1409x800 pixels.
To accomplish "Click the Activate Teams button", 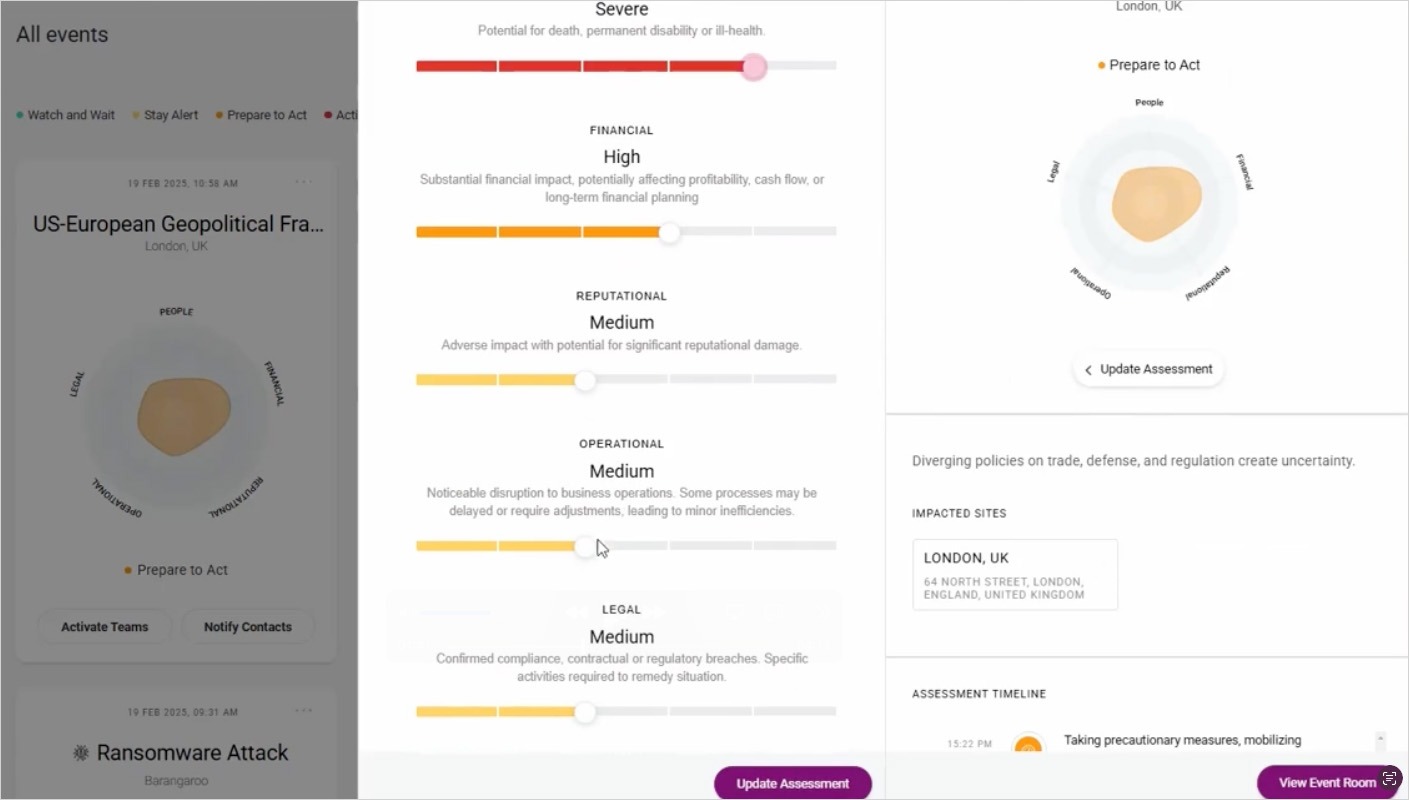I will coord(105,627).
